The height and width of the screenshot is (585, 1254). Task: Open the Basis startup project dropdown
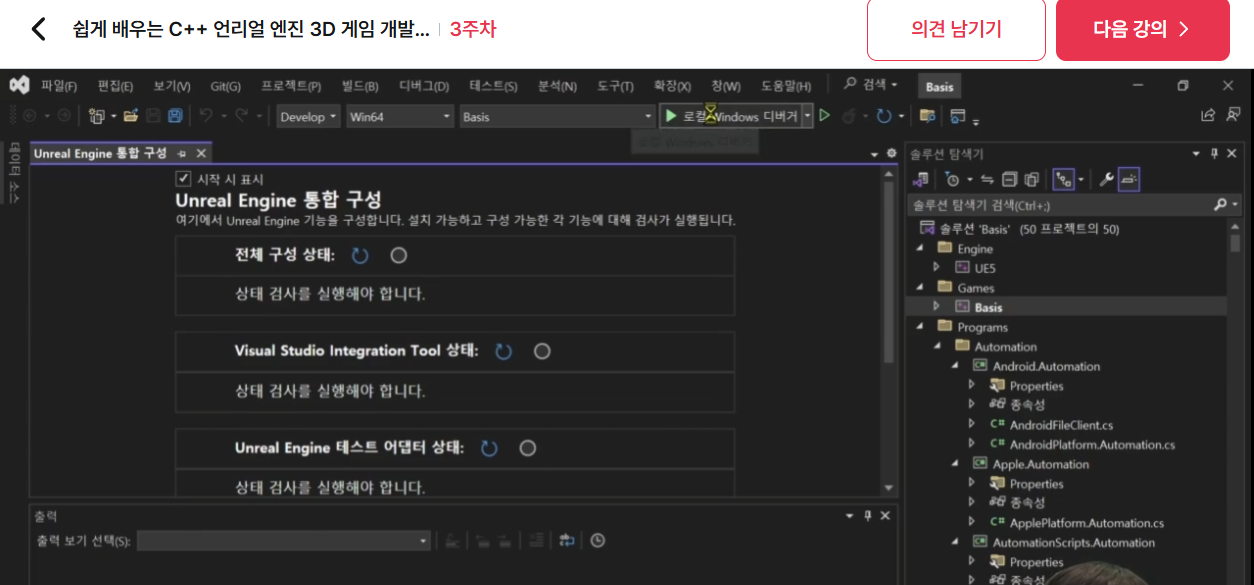pos(557,117)
